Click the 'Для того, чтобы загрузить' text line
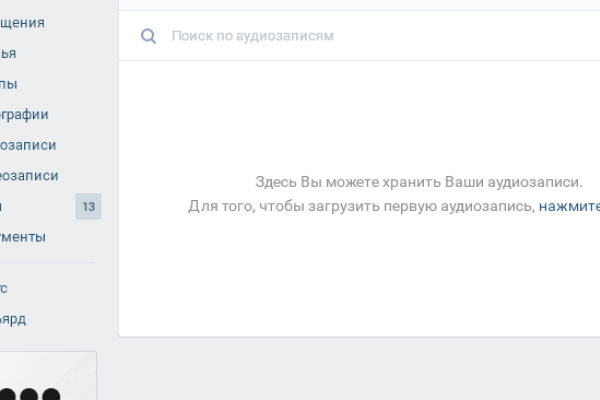This screenshot has width=600, height=400. pos(362,206)
